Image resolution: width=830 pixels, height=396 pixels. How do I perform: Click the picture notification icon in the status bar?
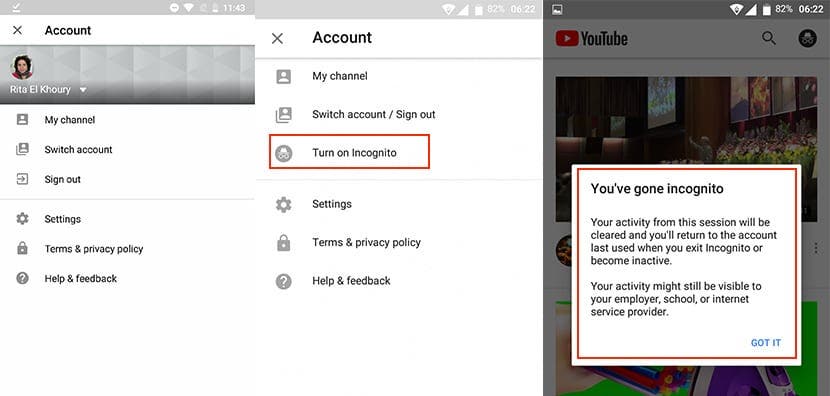tap(557, 10)
